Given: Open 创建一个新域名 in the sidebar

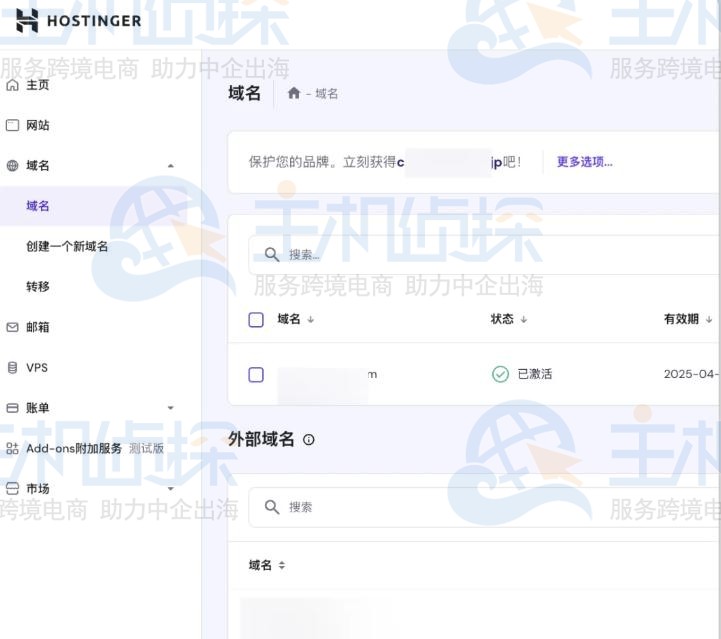Looking at the screenshot, I should pos(67,246).
